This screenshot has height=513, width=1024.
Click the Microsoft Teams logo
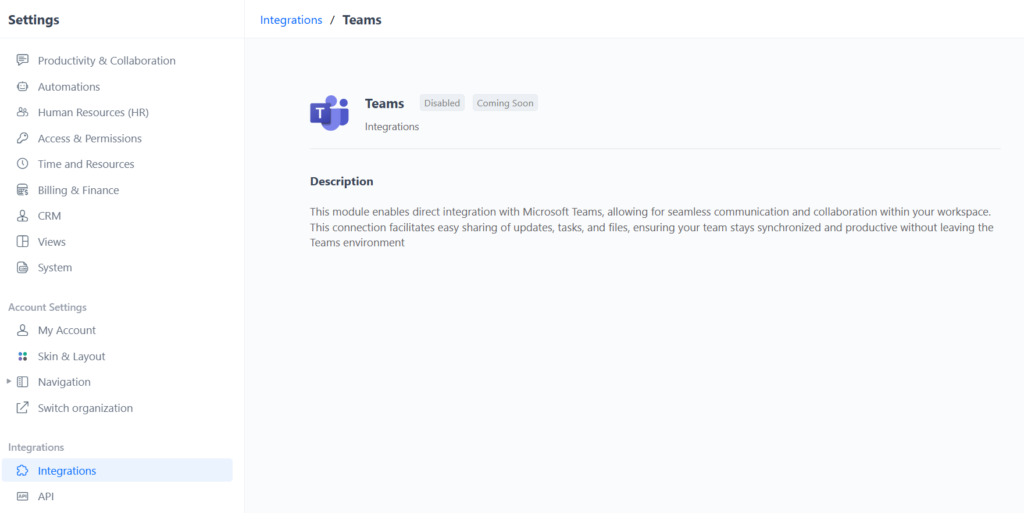pos(330,113)
